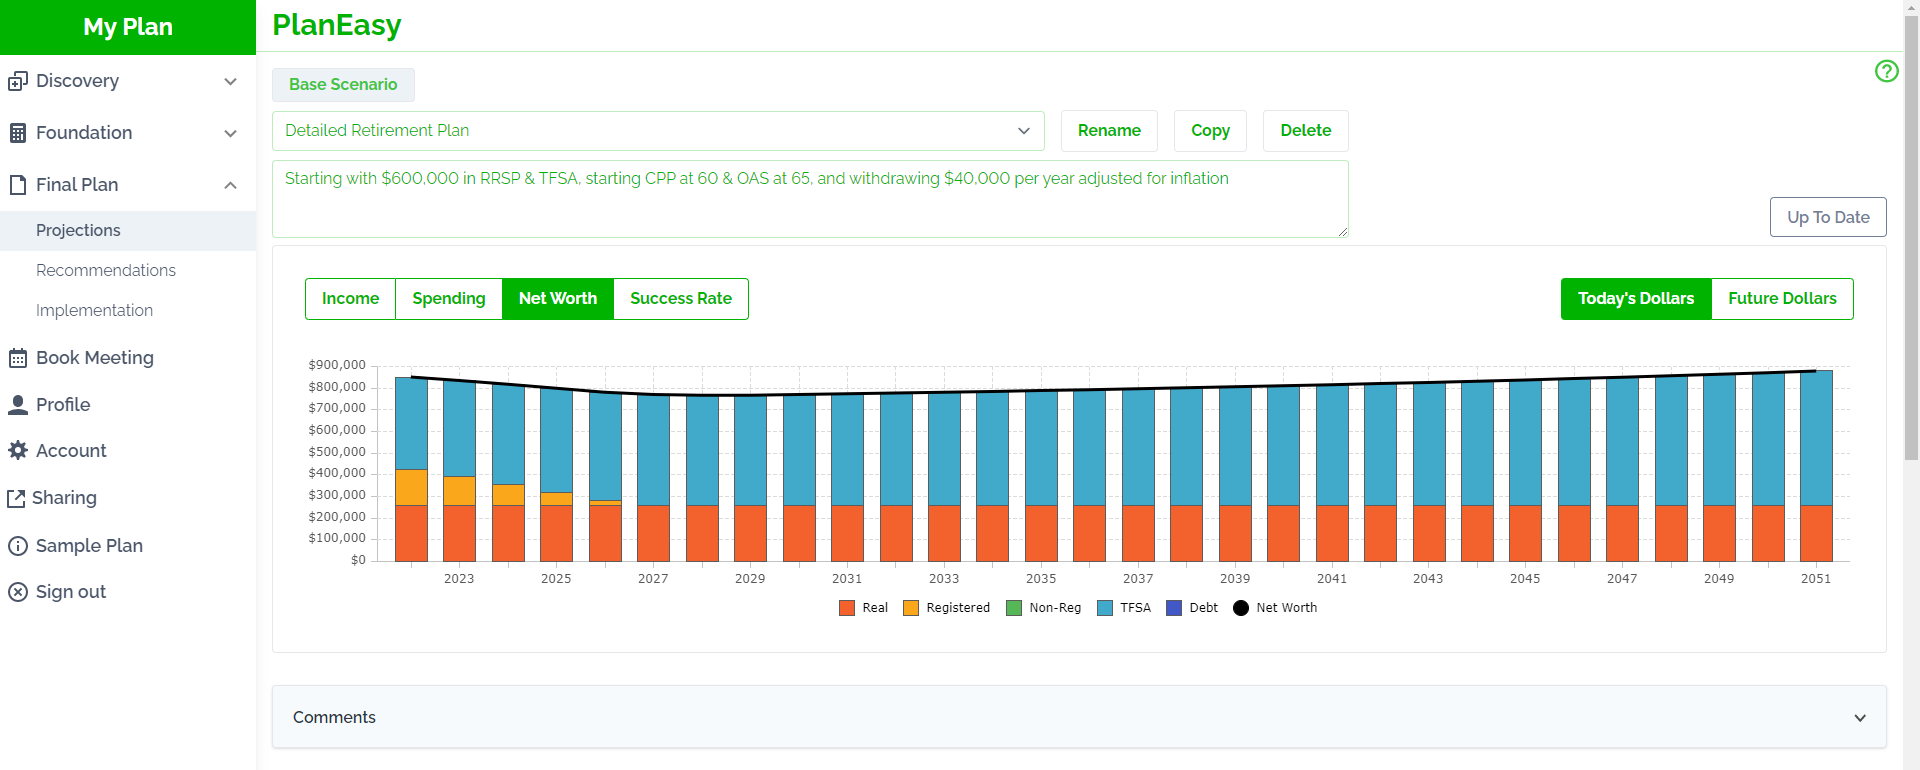
Task: Toggle Debt series in chart legend
Action: coord(1192,608)
